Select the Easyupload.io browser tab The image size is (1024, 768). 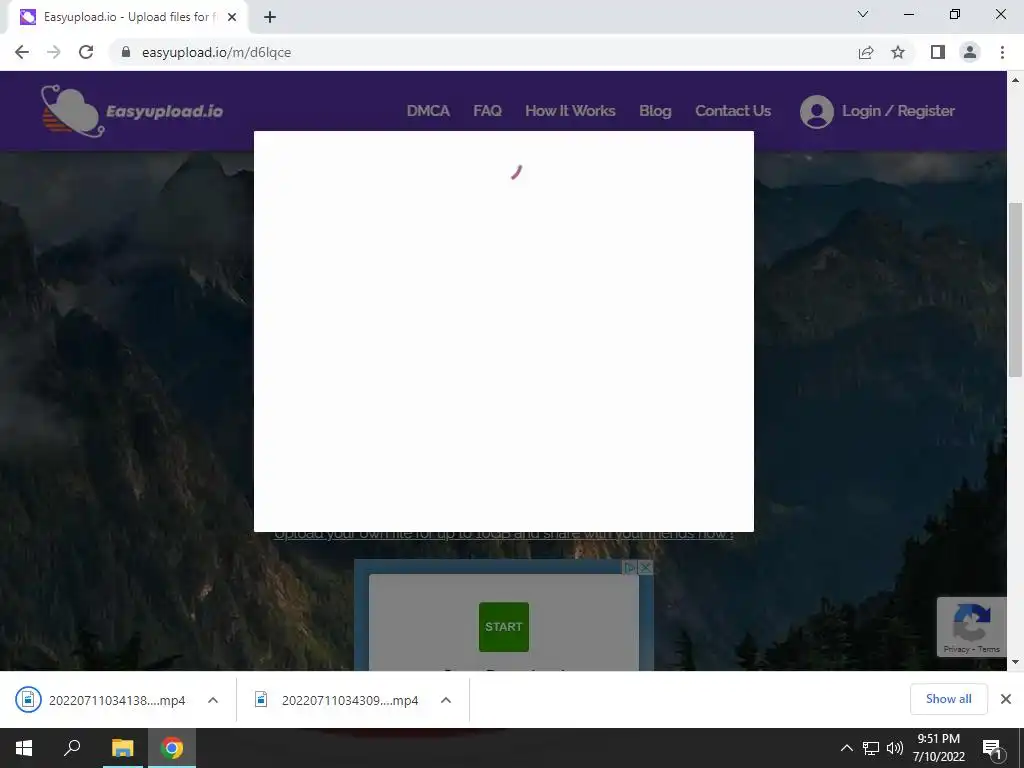(127, 17)
